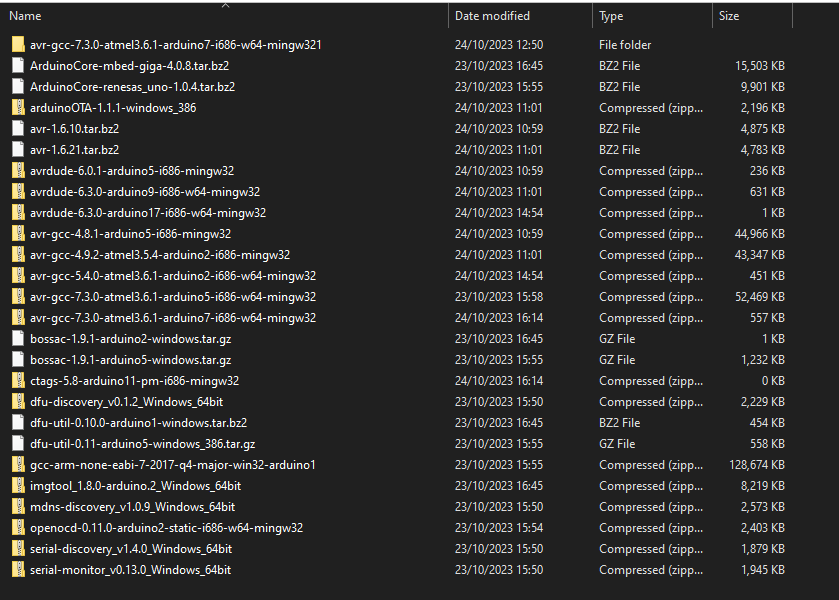Click the zip icon for avrdude-6.0.1-arduino5-i686-mingw32

18,171
